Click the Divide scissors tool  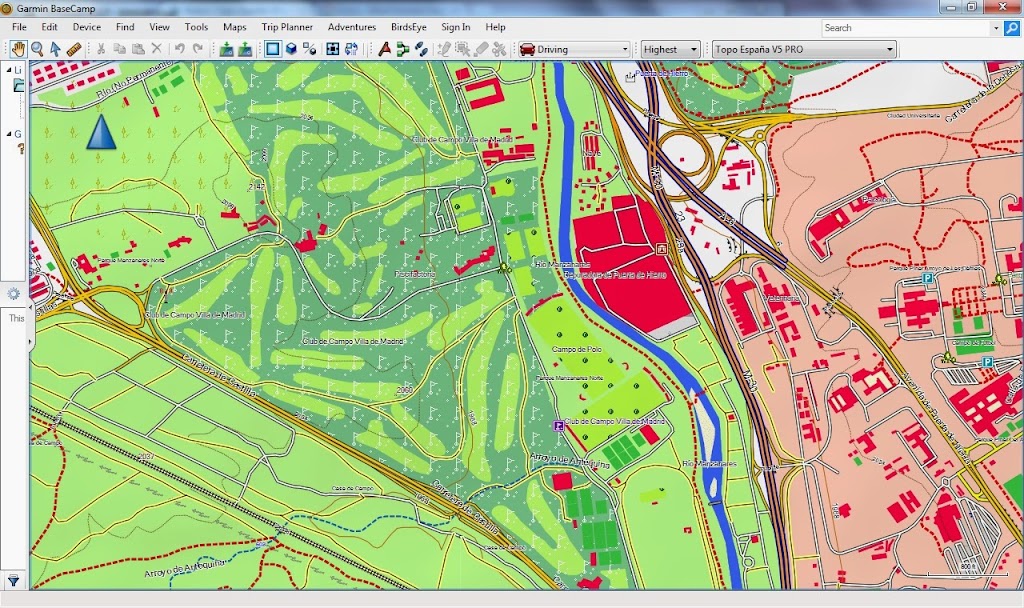coord(499,49)
